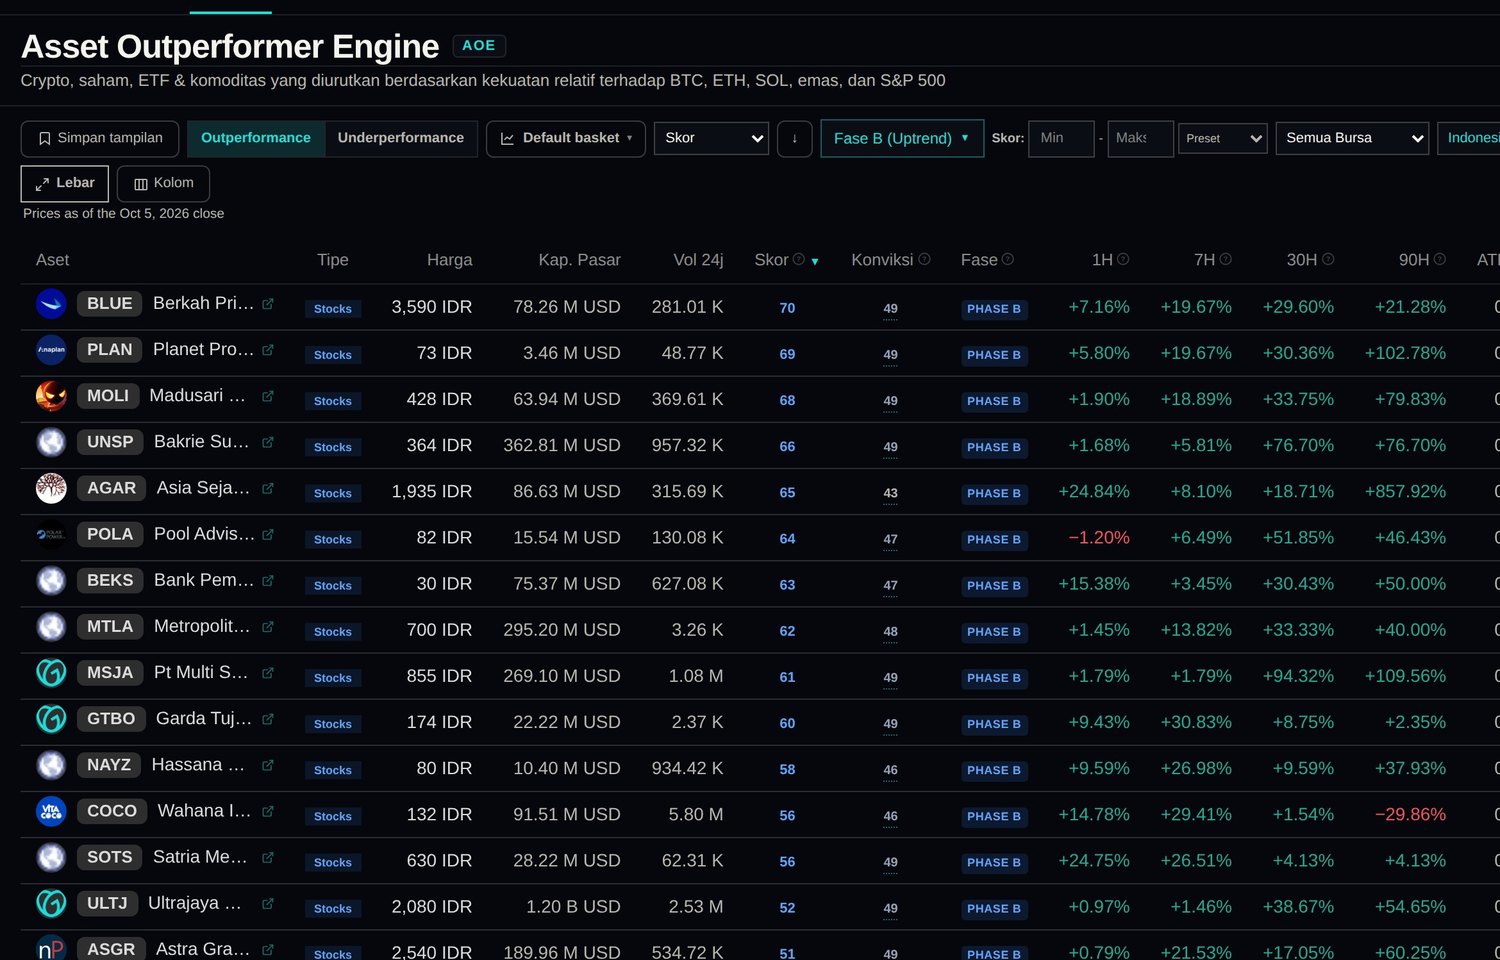The height and width of the screenshot is (960, 1500).
Task: Click the MOLI pumpkin logo icon
Action: tap(51, 396)
